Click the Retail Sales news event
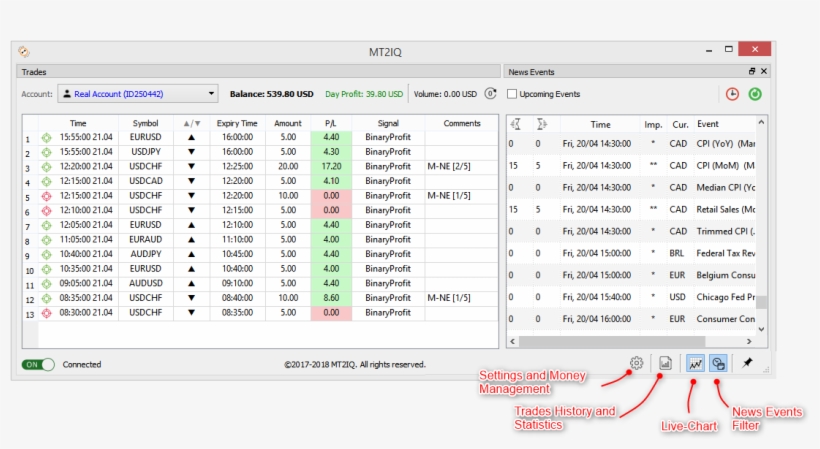Screen dimensions: 820x449 pos(725,209)
